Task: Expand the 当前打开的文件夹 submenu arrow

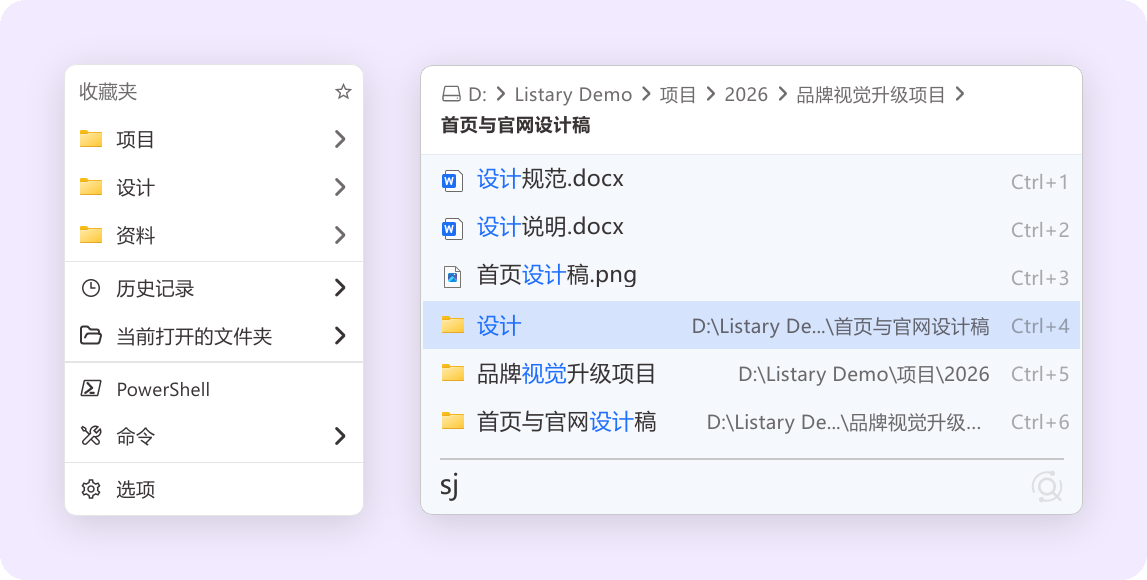Action: click(340, 336)
